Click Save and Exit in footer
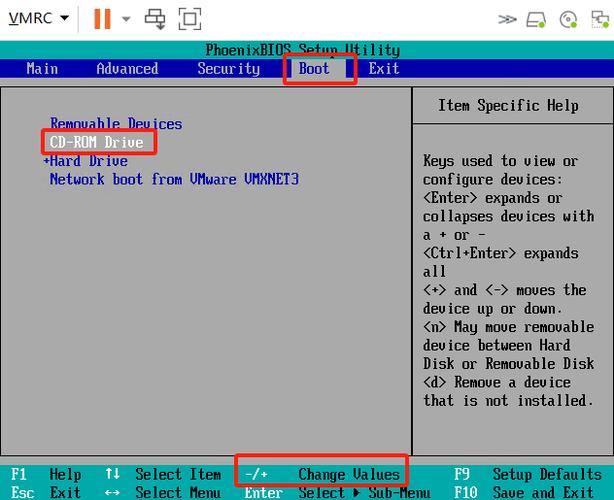The height and width of the screenshot is (500, 614). pyautogui.click(x=549, y=492)
